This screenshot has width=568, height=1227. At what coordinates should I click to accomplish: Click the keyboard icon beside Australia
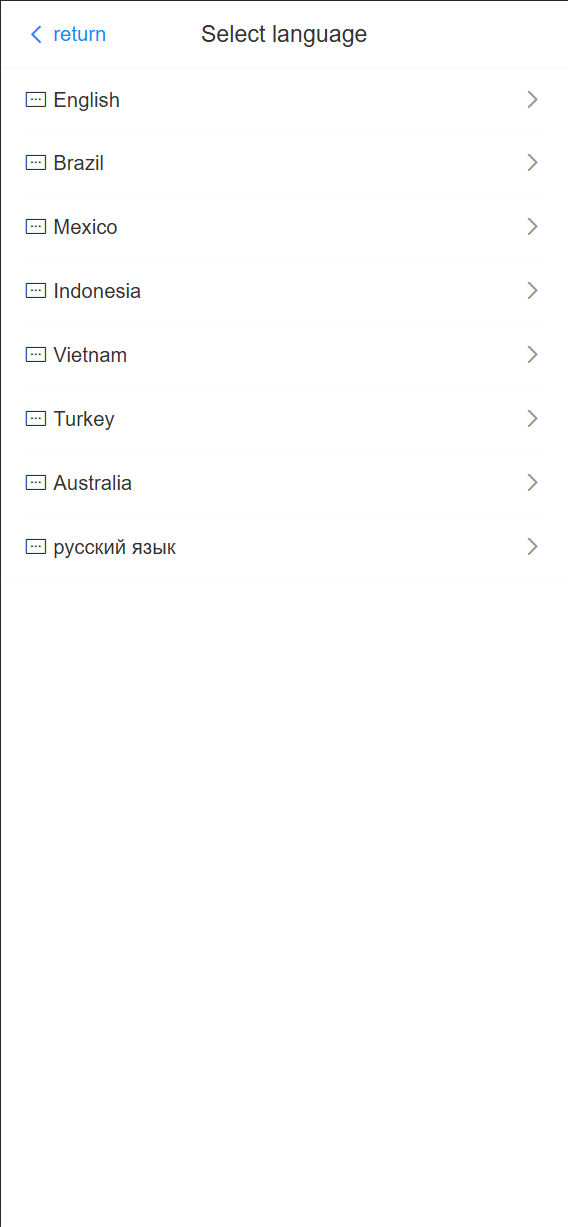pos(36,483)
